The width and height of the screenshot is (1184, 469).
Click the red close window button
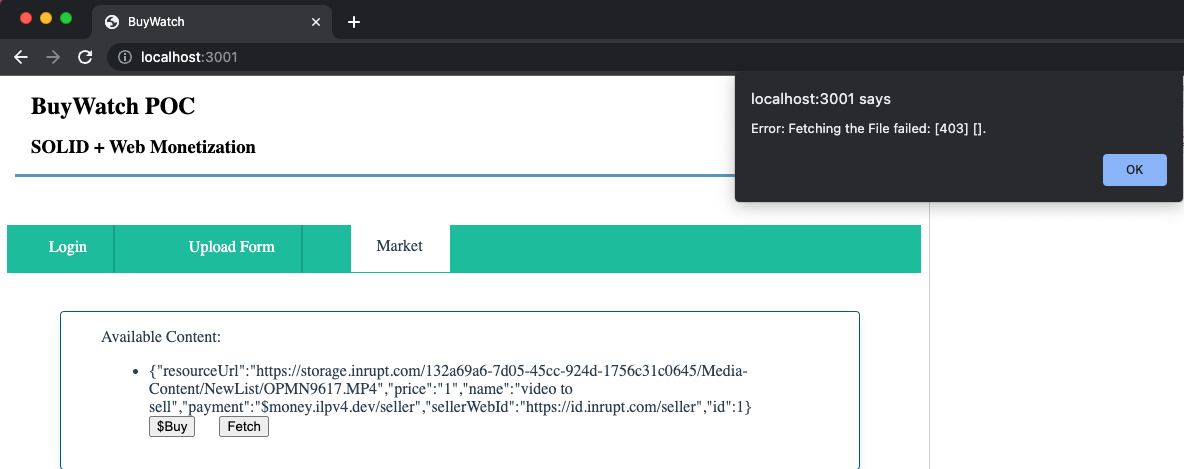point(26,18)
